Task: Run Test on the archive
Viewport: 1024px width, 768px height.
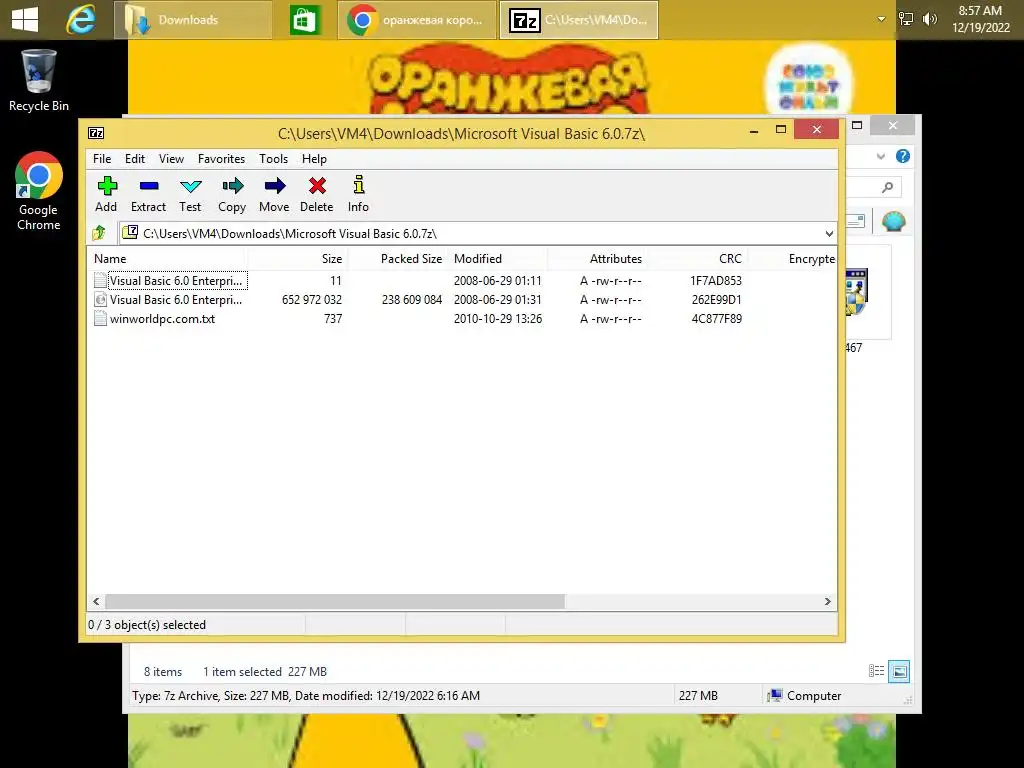Action: coord(190,194)
